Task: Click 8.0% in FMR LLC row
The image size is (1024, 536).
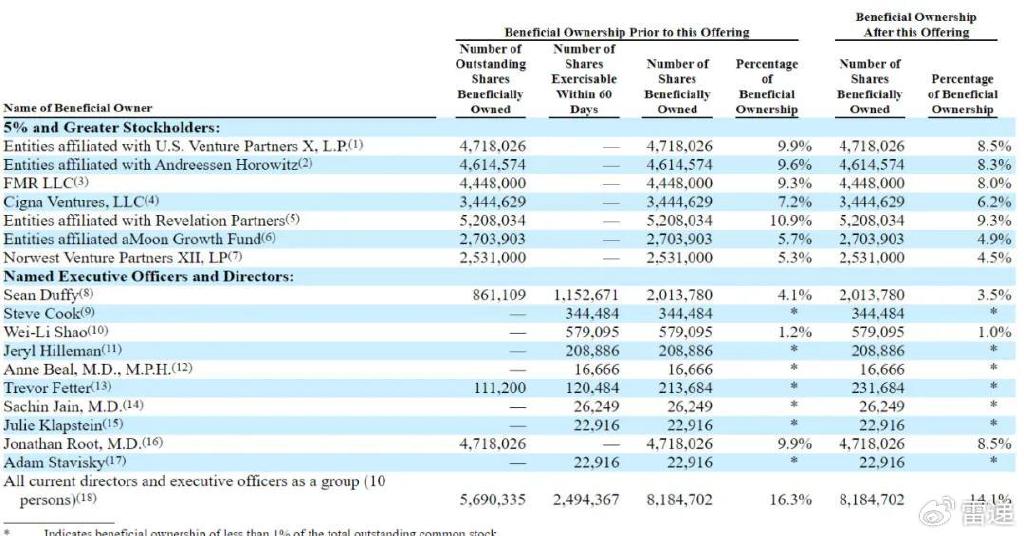Action: coord(994,183)
